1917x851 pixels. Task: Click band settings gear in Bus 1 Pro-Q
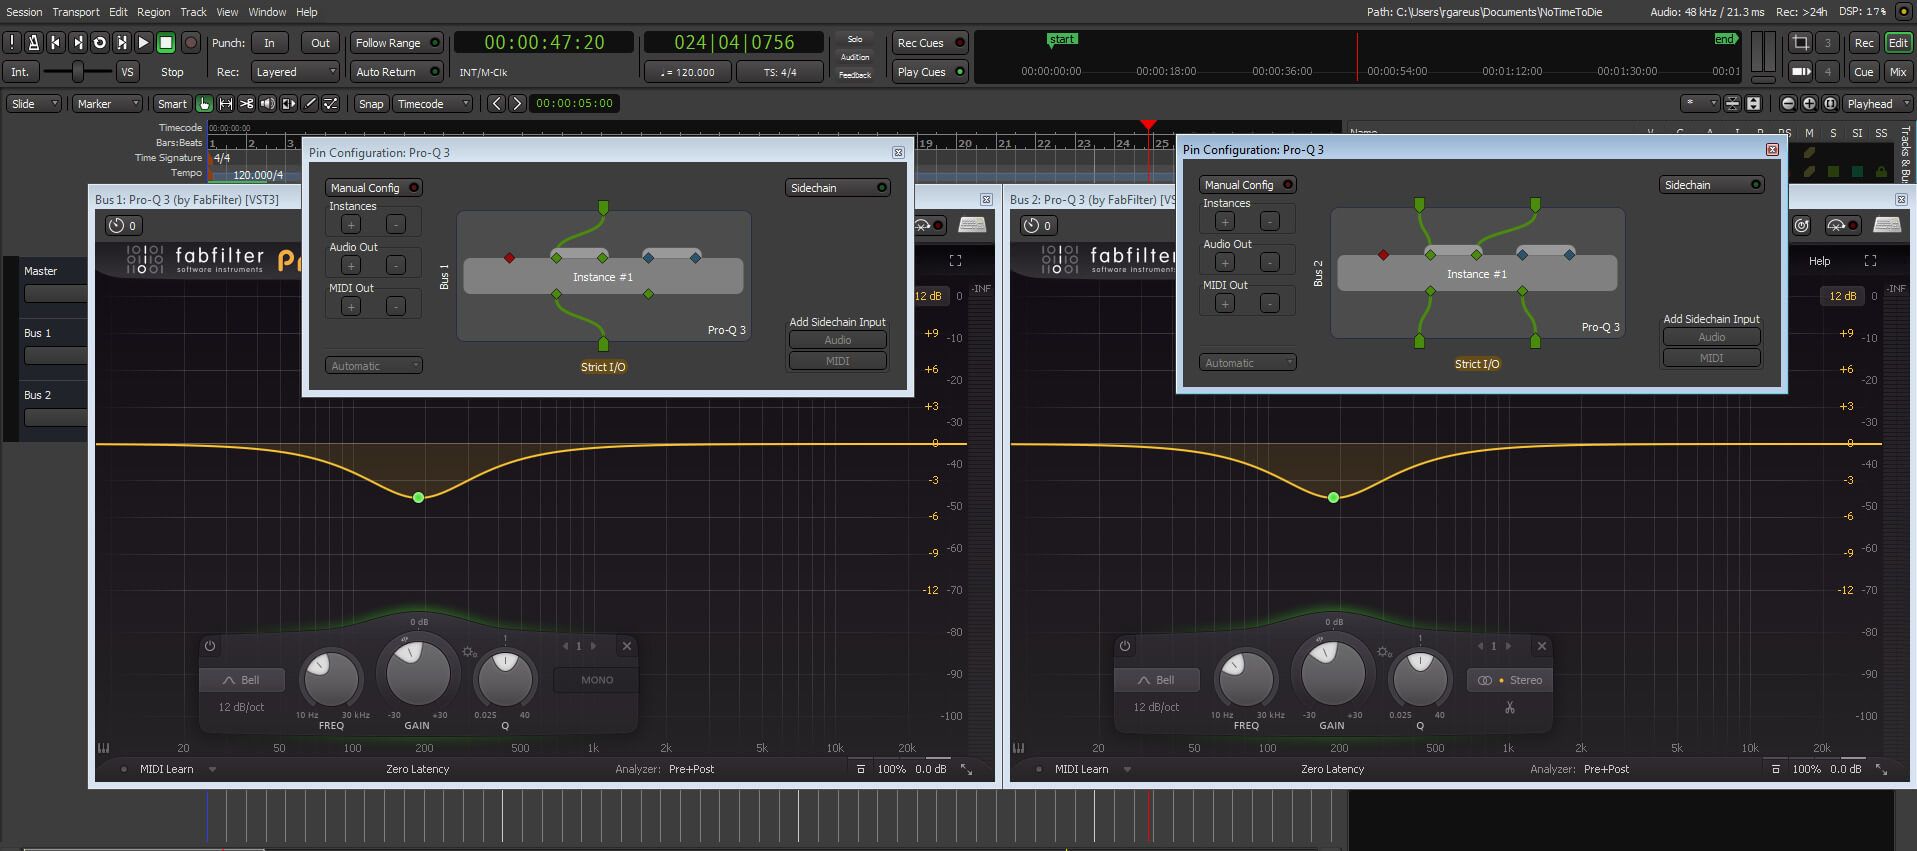click(x=469, y=652)
